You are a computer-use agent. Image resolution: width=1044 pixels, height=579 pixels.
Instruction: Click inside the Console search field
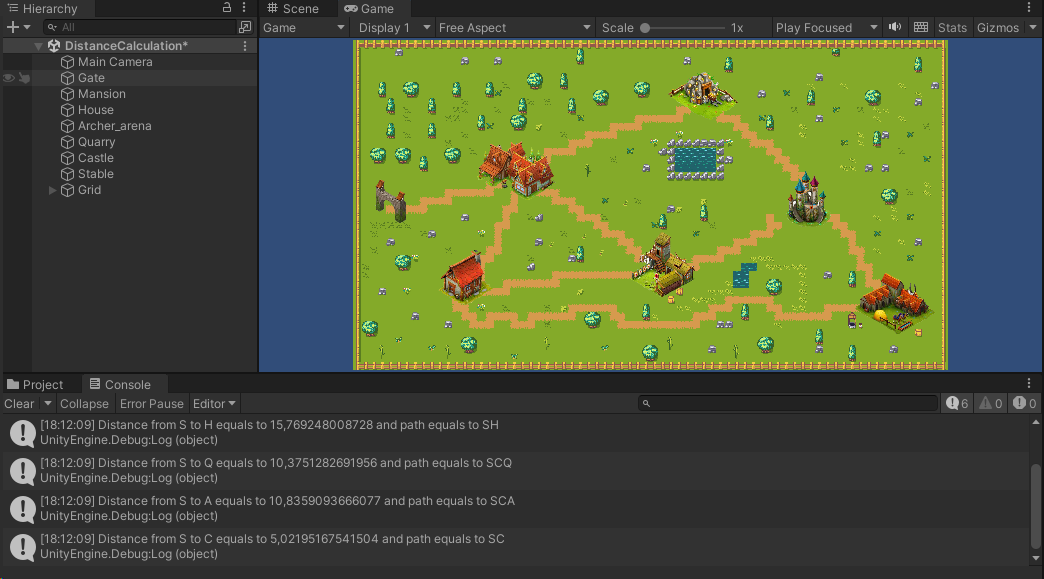pyautogui.click(x=790, y=403)
